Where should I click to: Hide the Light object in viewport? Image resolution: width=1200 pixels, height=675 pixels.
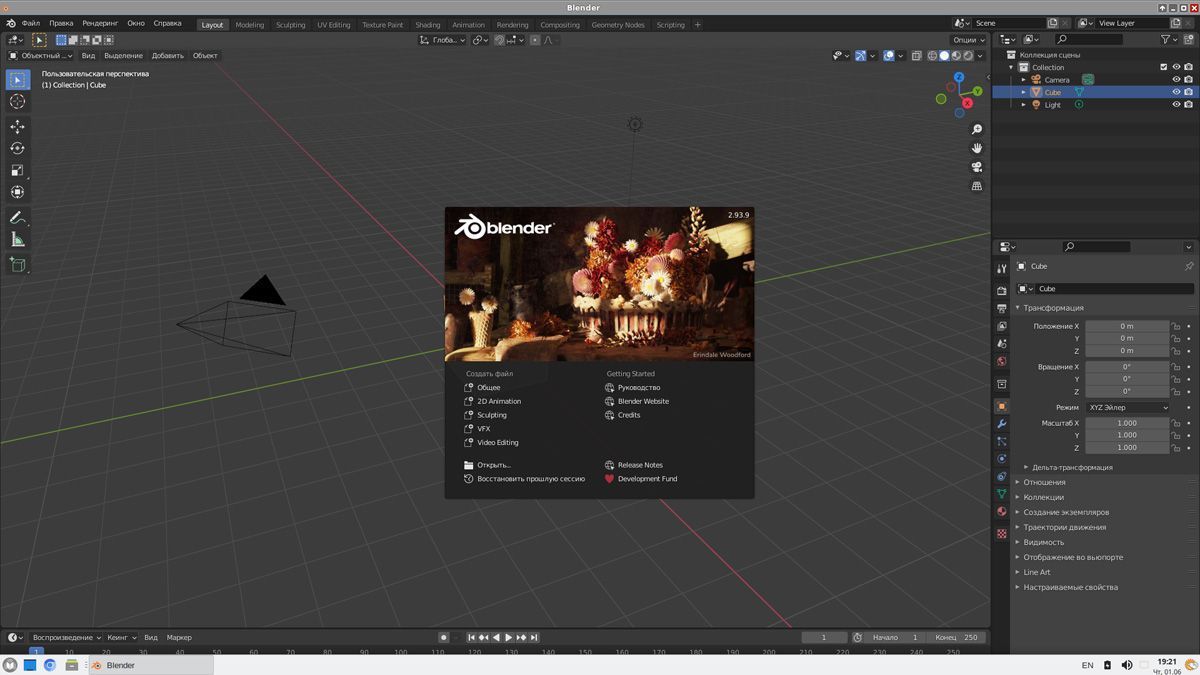point(1176,104)
